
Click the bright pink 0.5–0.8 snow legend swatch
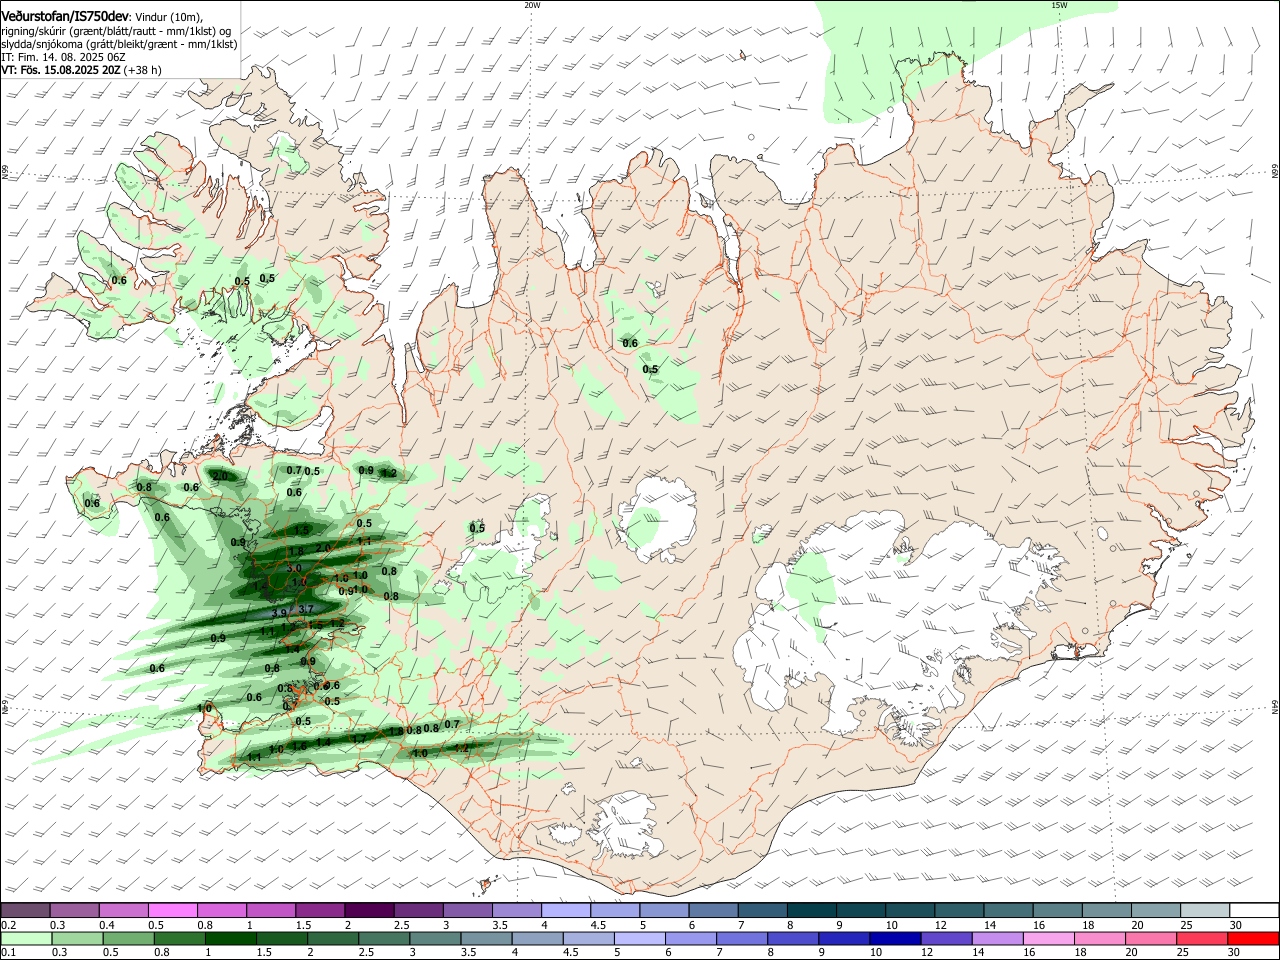click(x=173, y=911)
